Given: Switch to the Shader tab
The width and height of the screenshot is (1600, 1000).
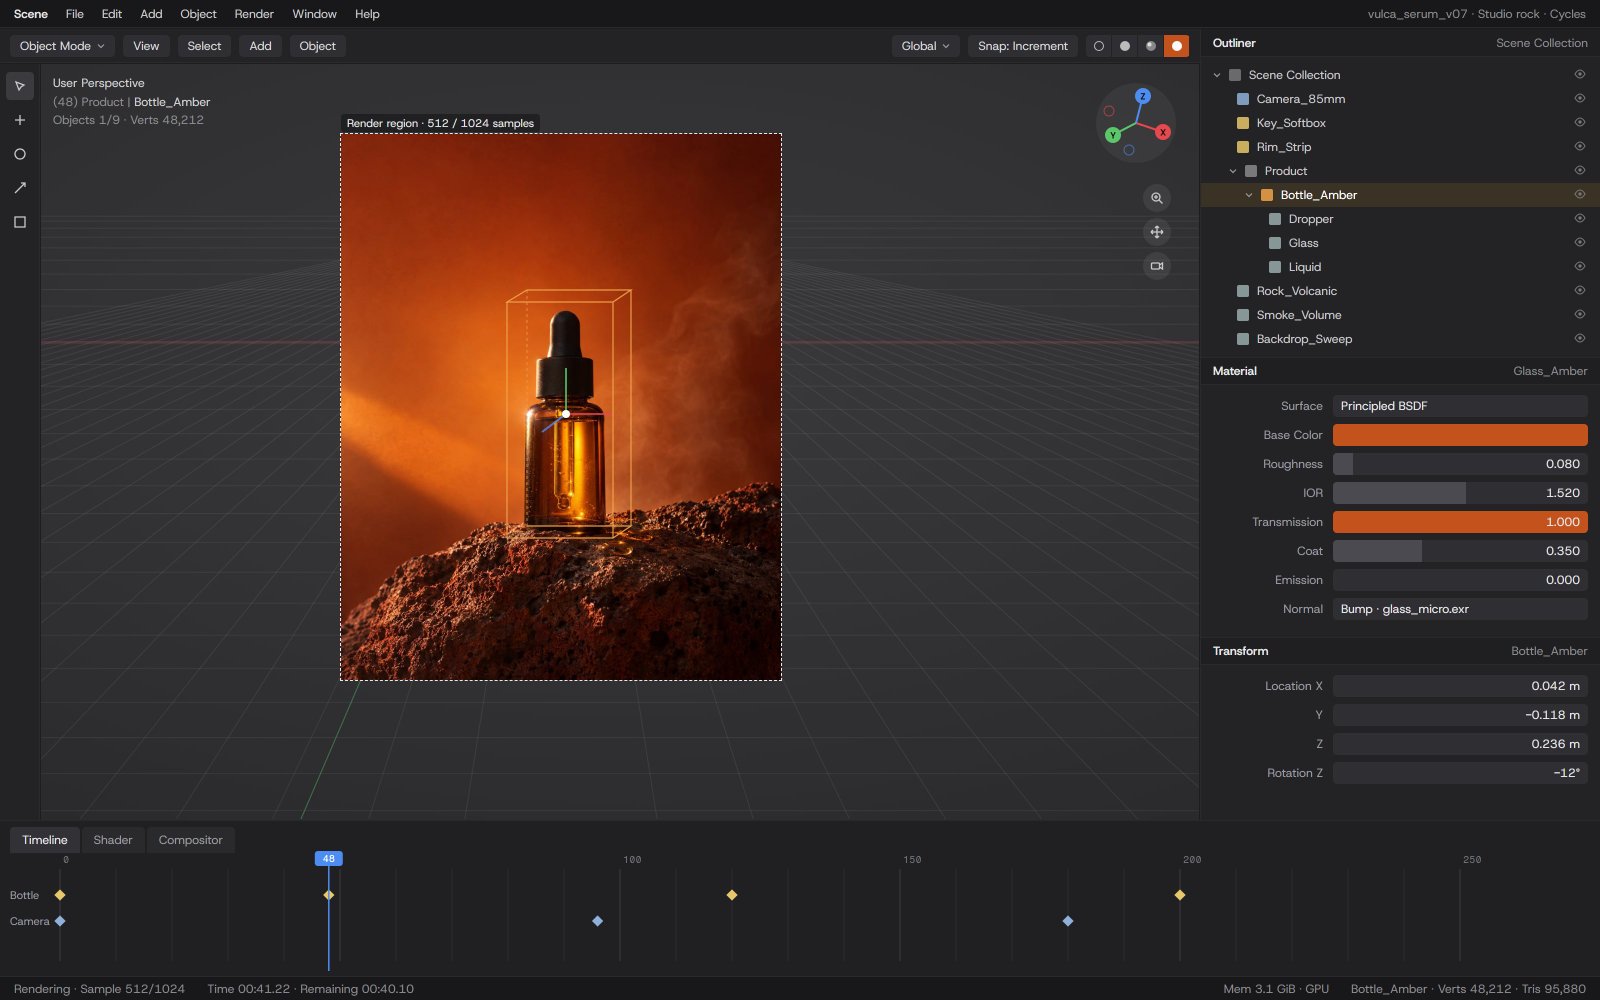Looking at the screenshot, I should [113, 840].
